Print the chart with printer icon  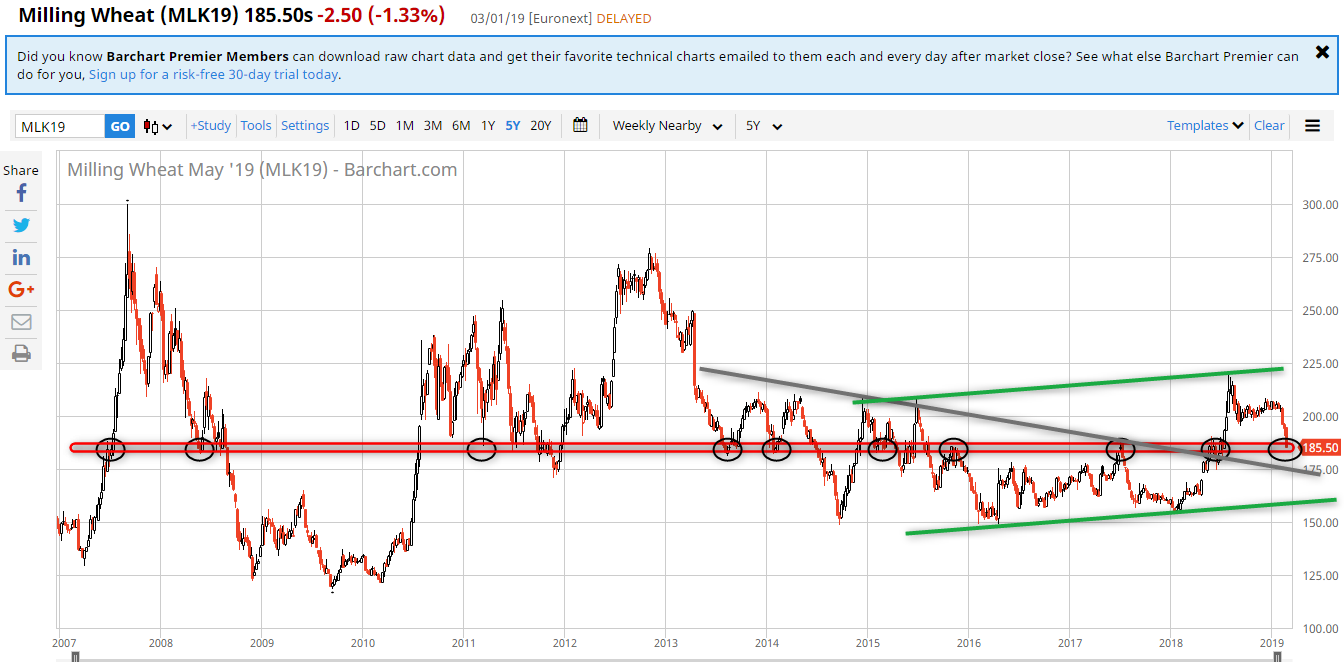point(21,353)
